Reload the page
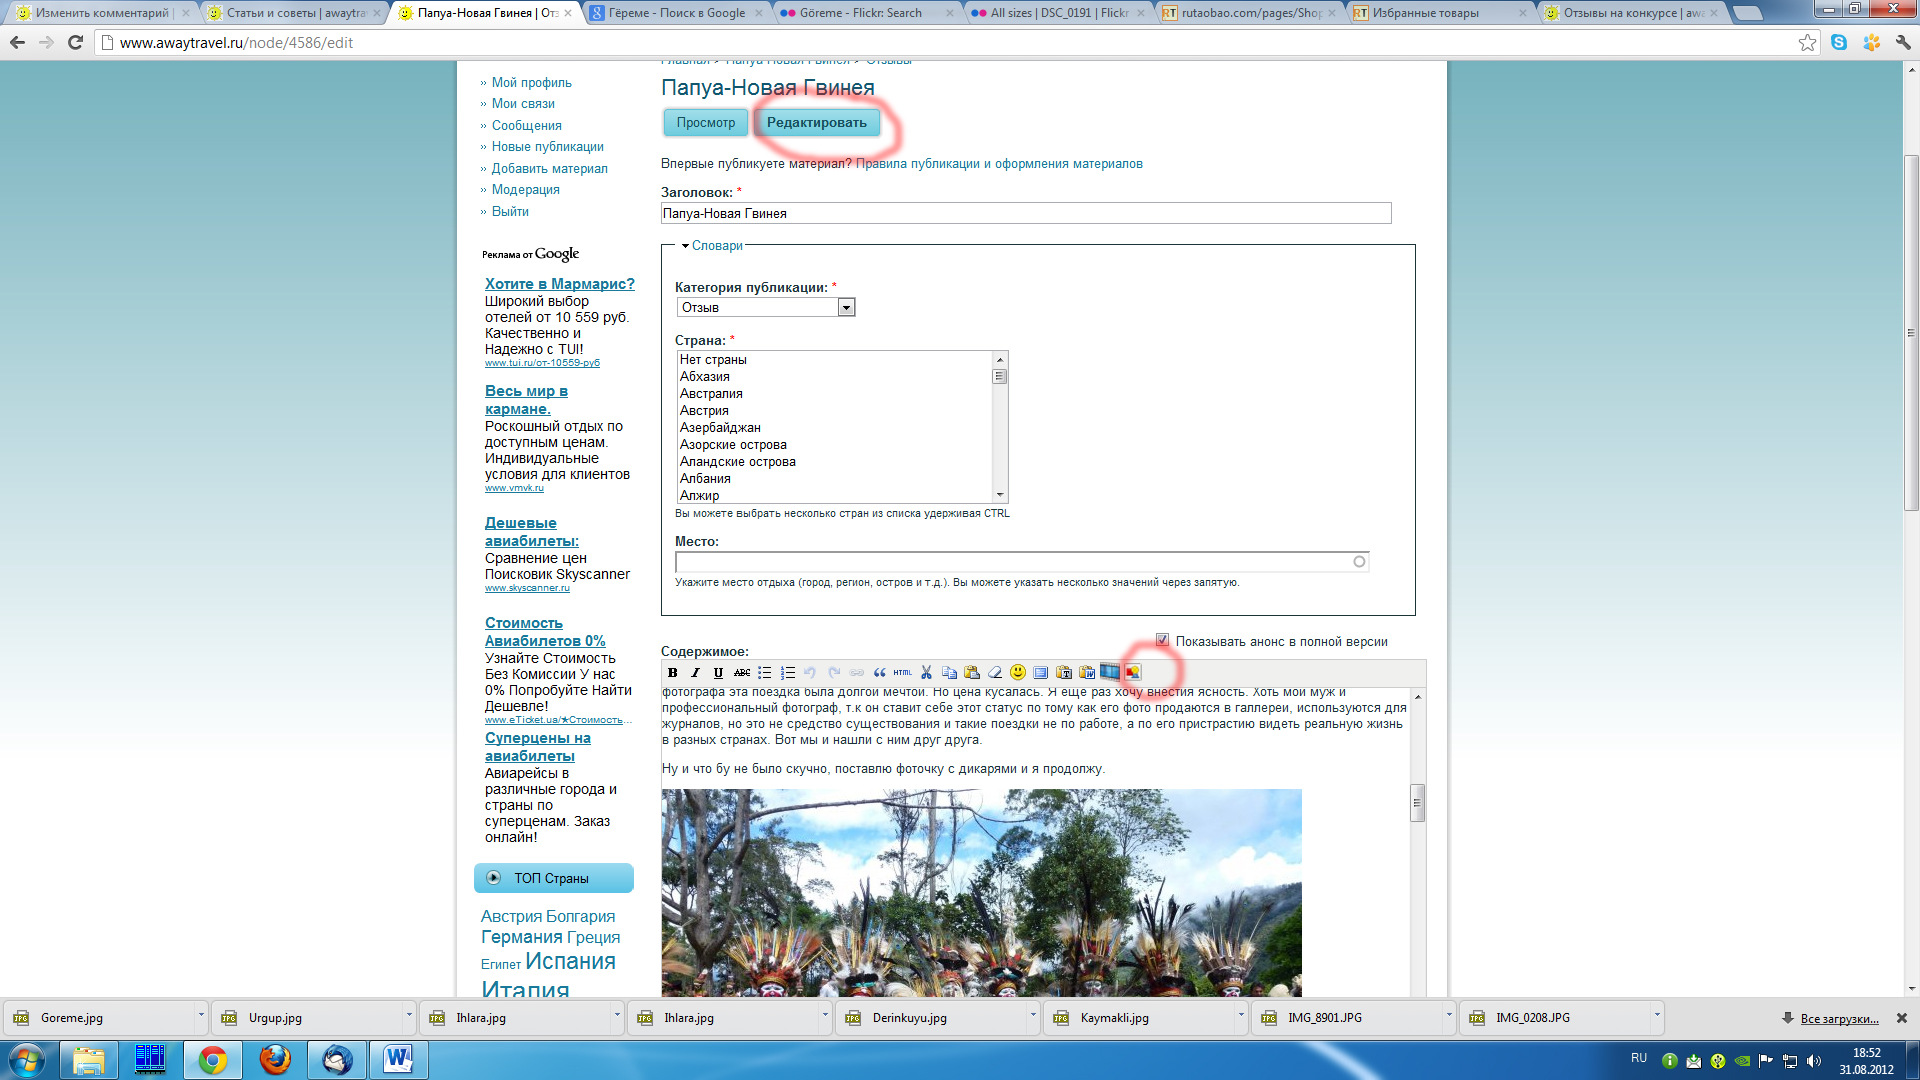The image size is (1920, 1080). tap(75, 42)
